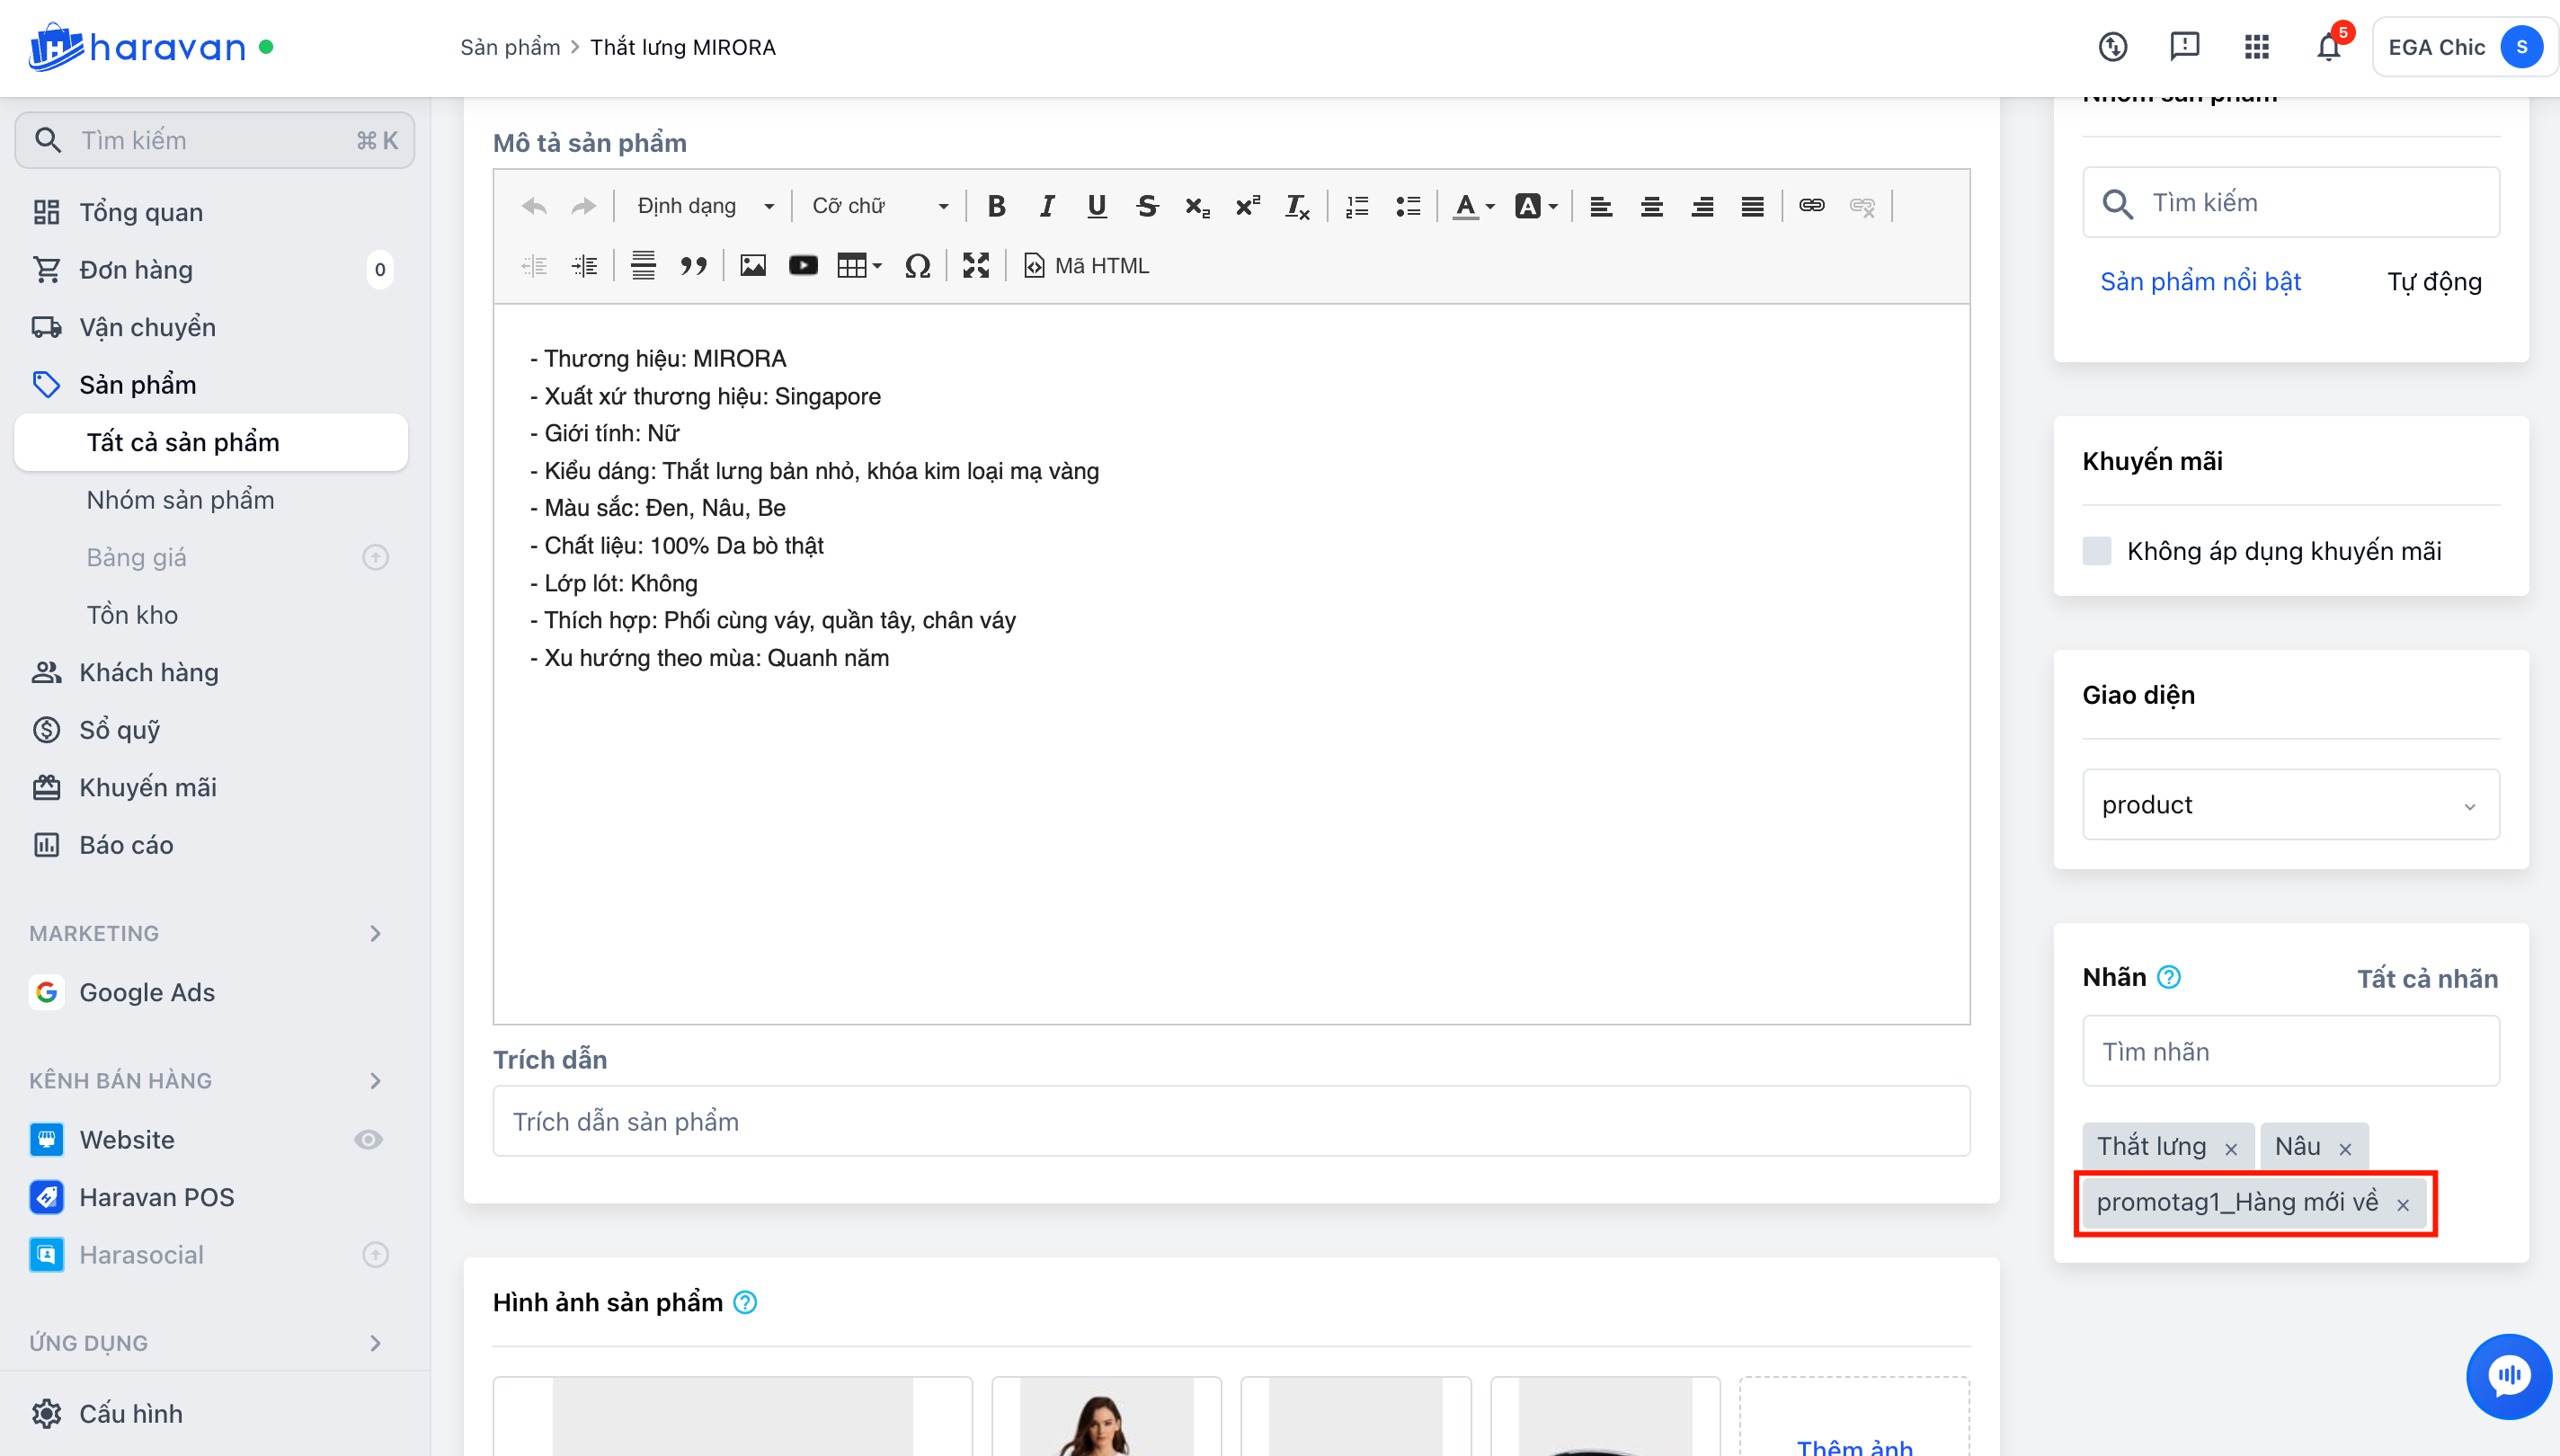Screen dimensions: 2560x1456
Task: Check "Không áp dụng khuyến mãi" checkbox
Action: 2097,551
